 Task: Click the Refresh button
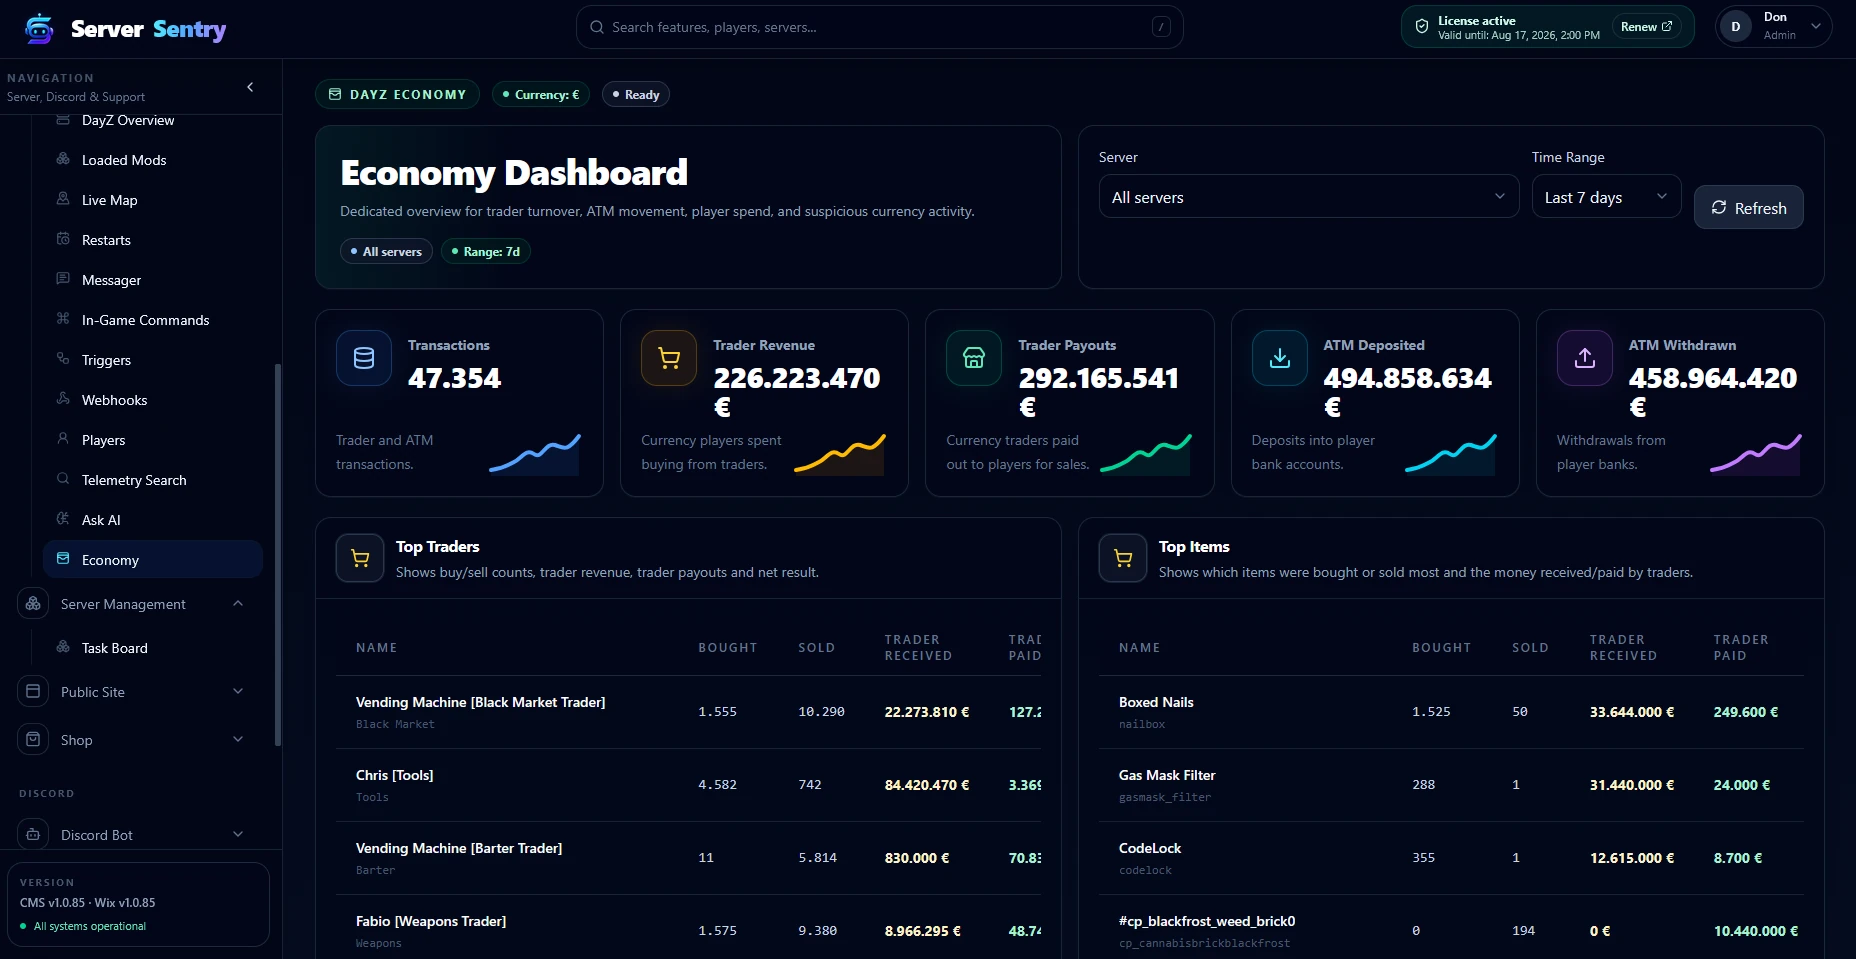(1748, 207)
